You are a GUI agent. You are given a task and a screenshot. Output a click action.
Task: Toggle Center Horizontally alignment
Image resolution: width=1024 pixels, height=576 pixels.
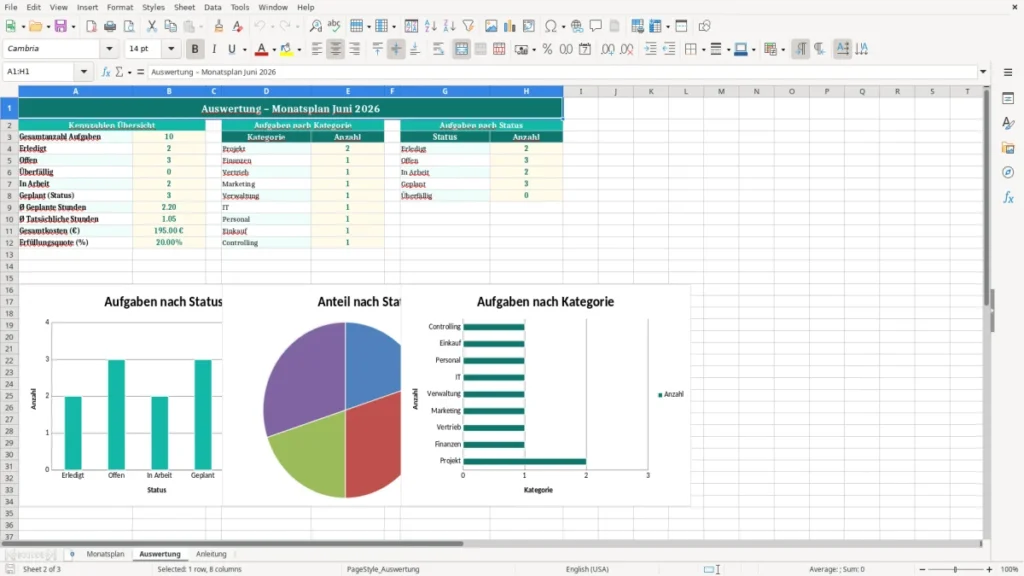(335, 49)
